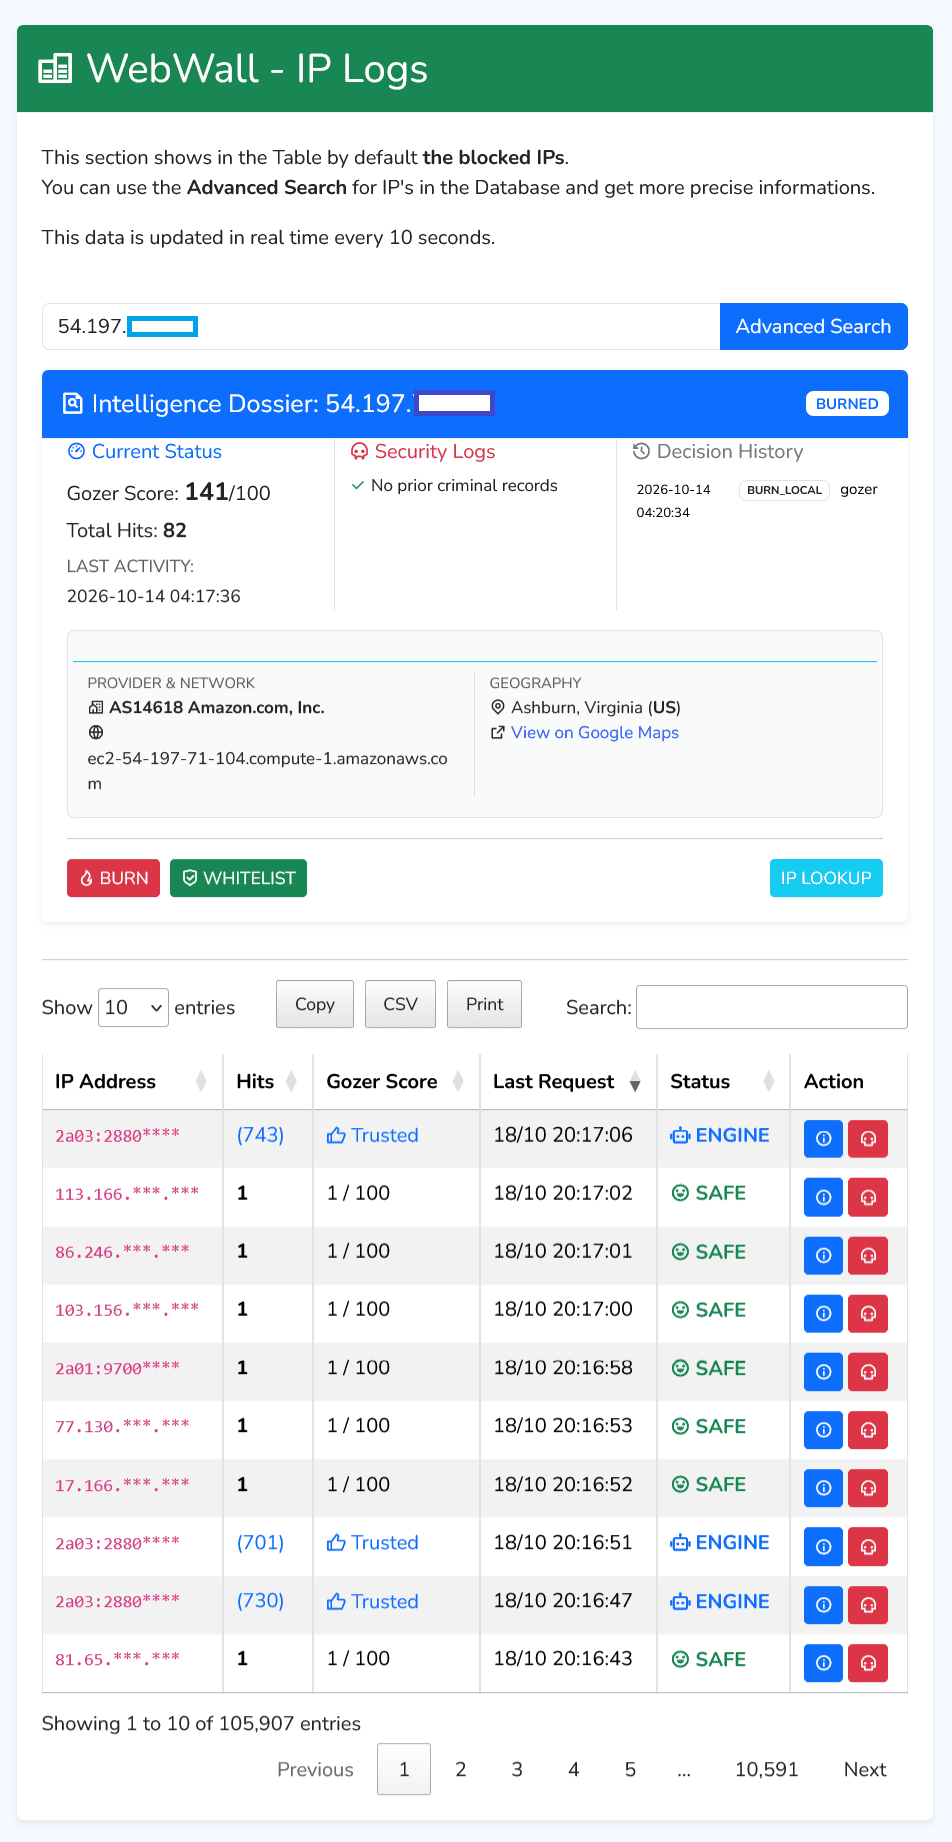Burn this IP with BURN button
Image resolution: width=952 pixels, height=1842 pixels.
113,878
